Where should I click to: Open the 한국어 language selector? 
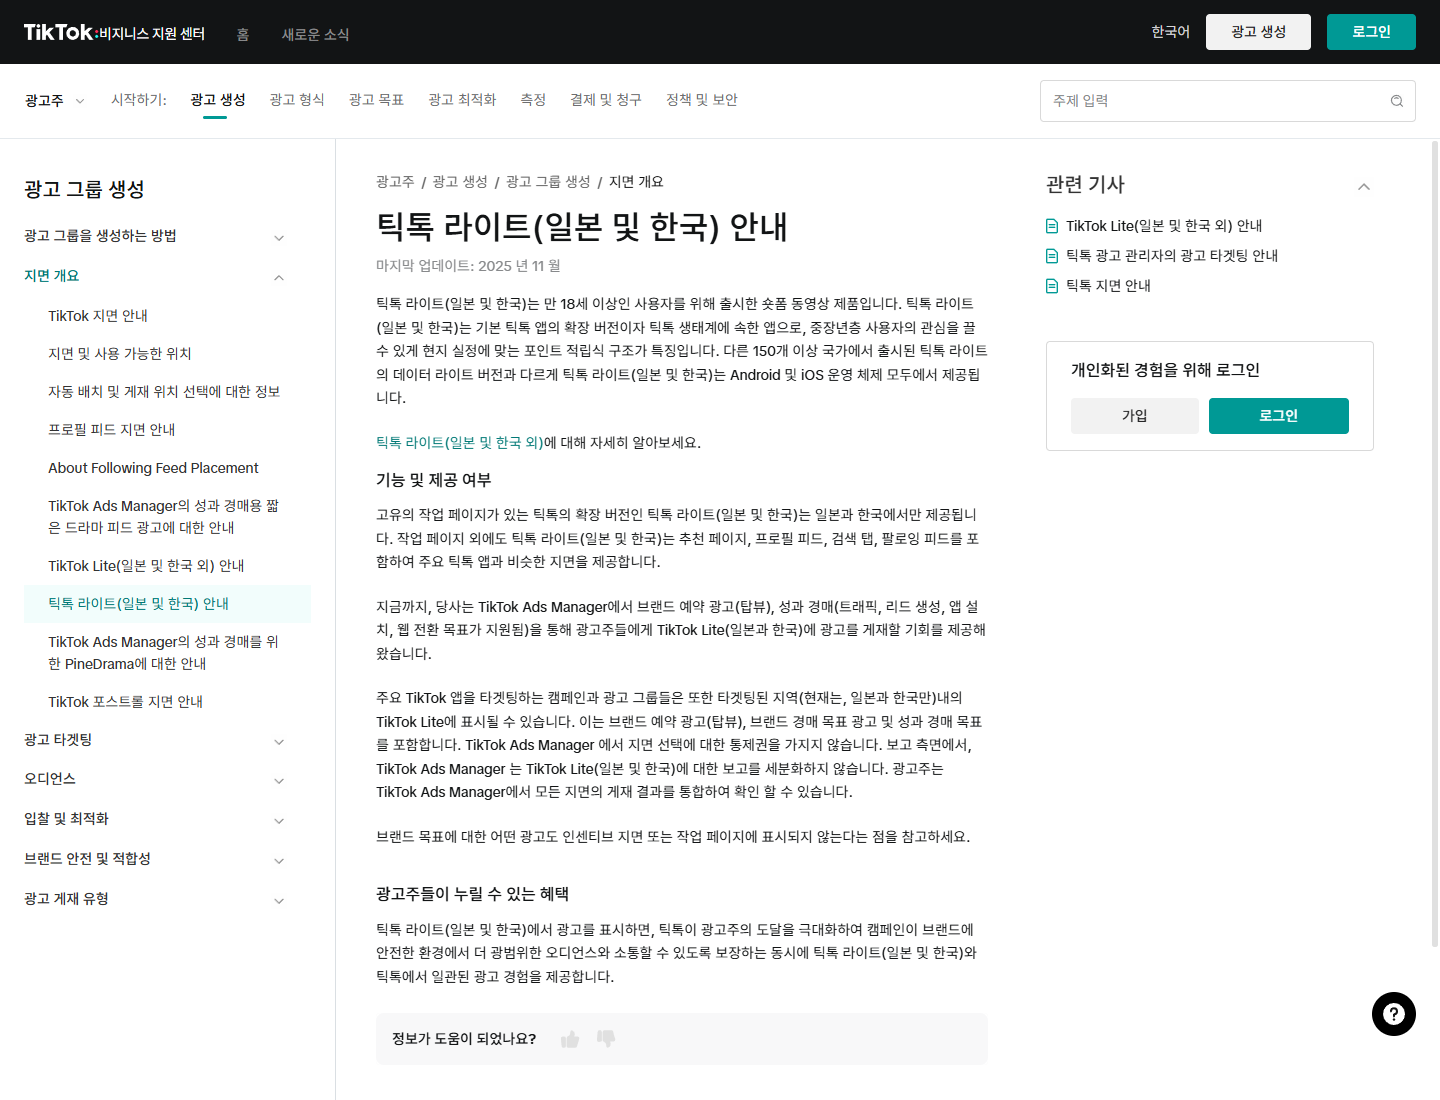[x=1170, y=32]
